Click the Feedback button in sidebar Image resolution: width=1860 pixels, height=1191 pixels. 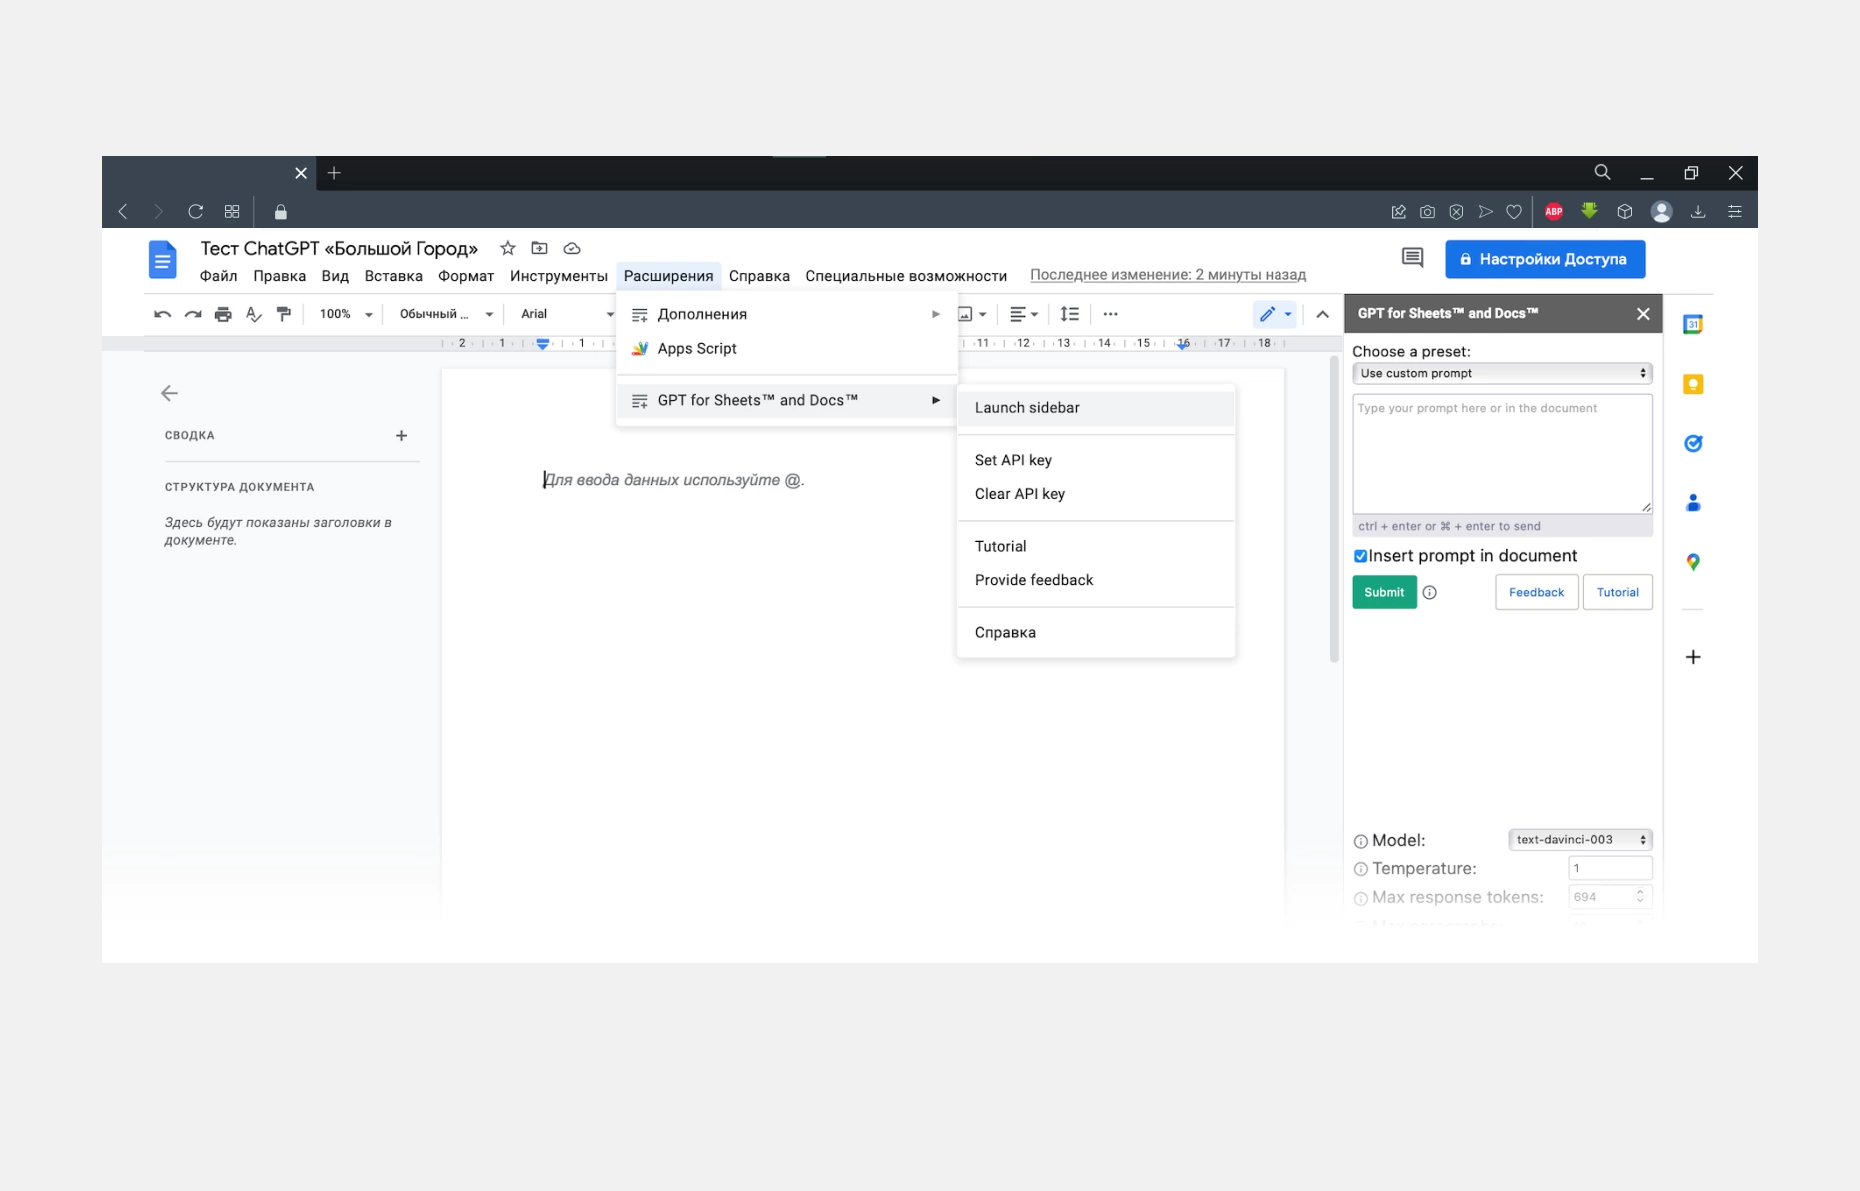(x=1536, y=592)
